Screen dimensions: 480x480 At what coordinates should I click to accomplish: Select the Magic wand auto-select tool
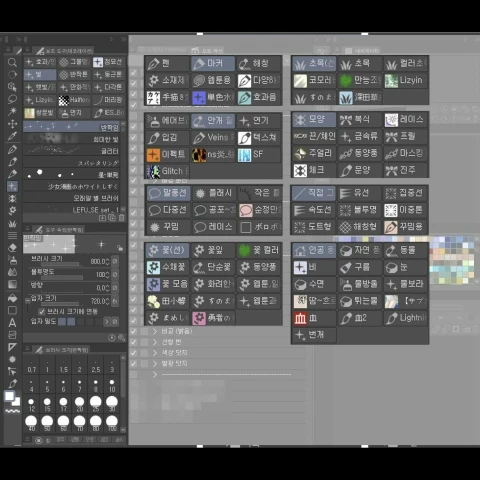pyautogui.click(x=12, y=111)
